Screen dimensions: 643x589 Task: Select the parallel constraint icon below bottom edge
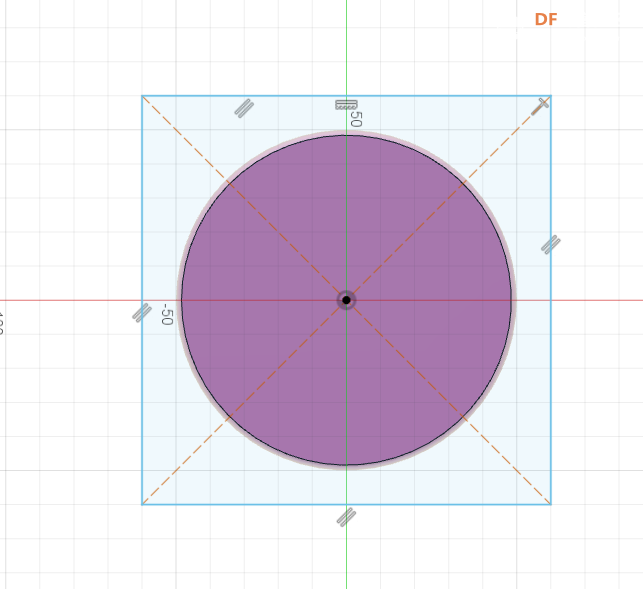coord(347,517)
